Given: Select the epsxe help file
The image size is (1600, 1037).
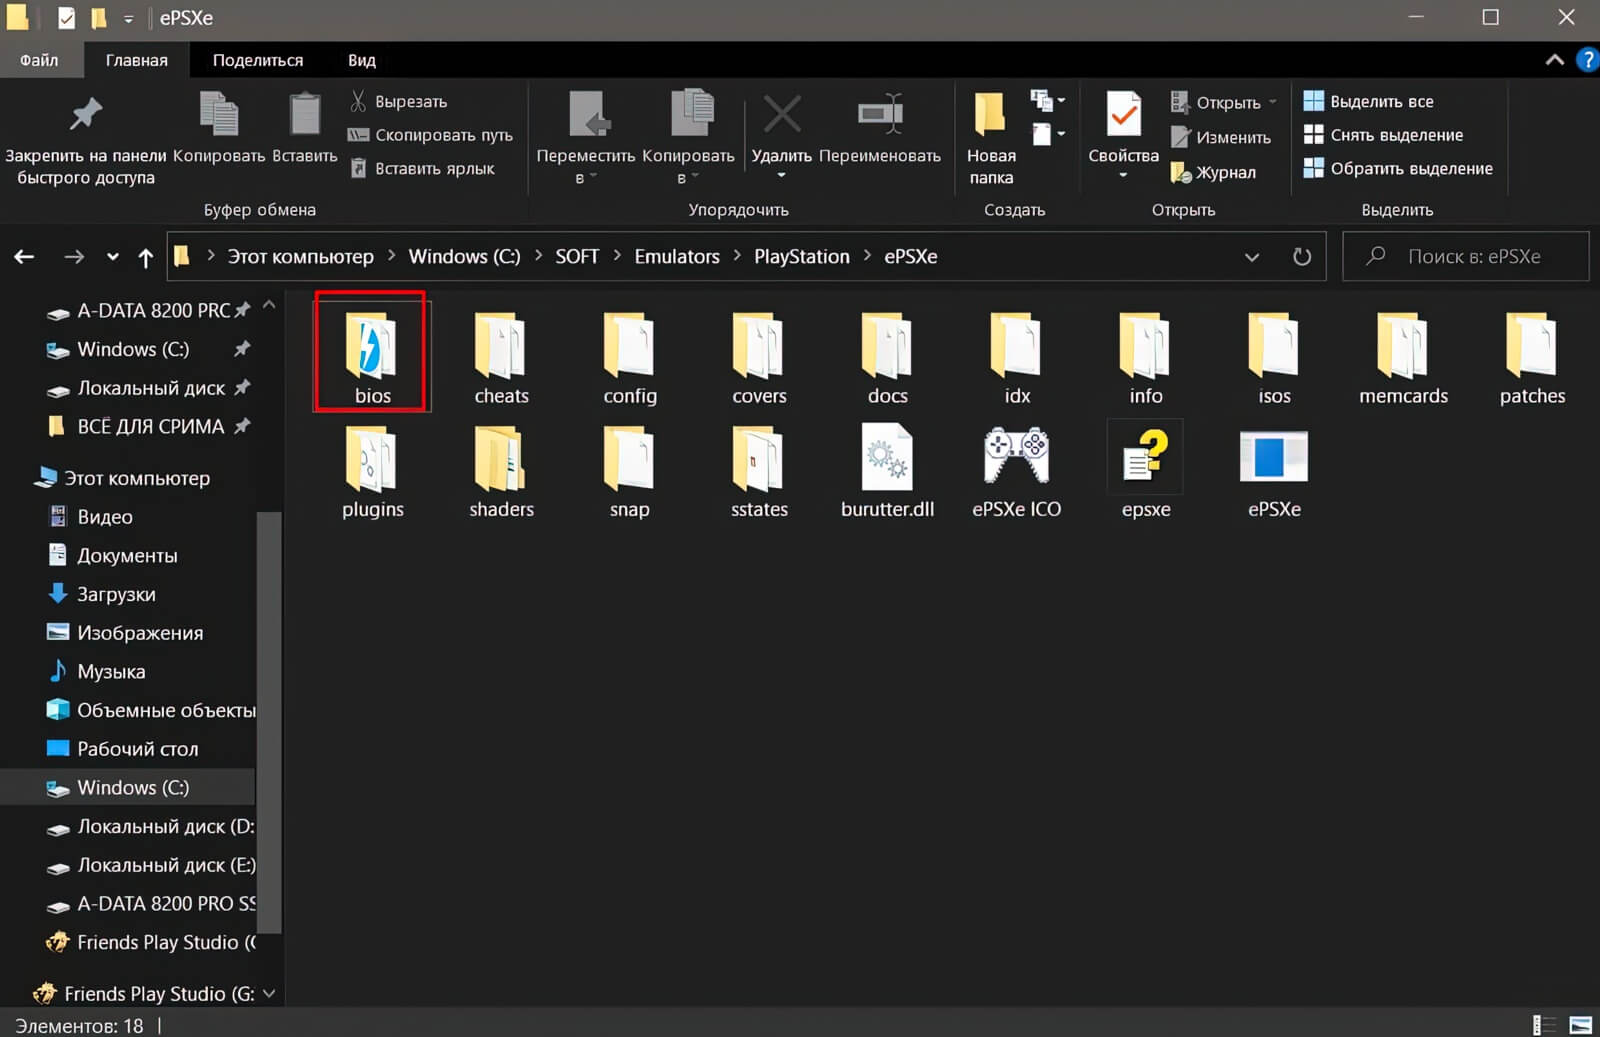Looking at the screenshot, I should click(x=1146, y=471).
